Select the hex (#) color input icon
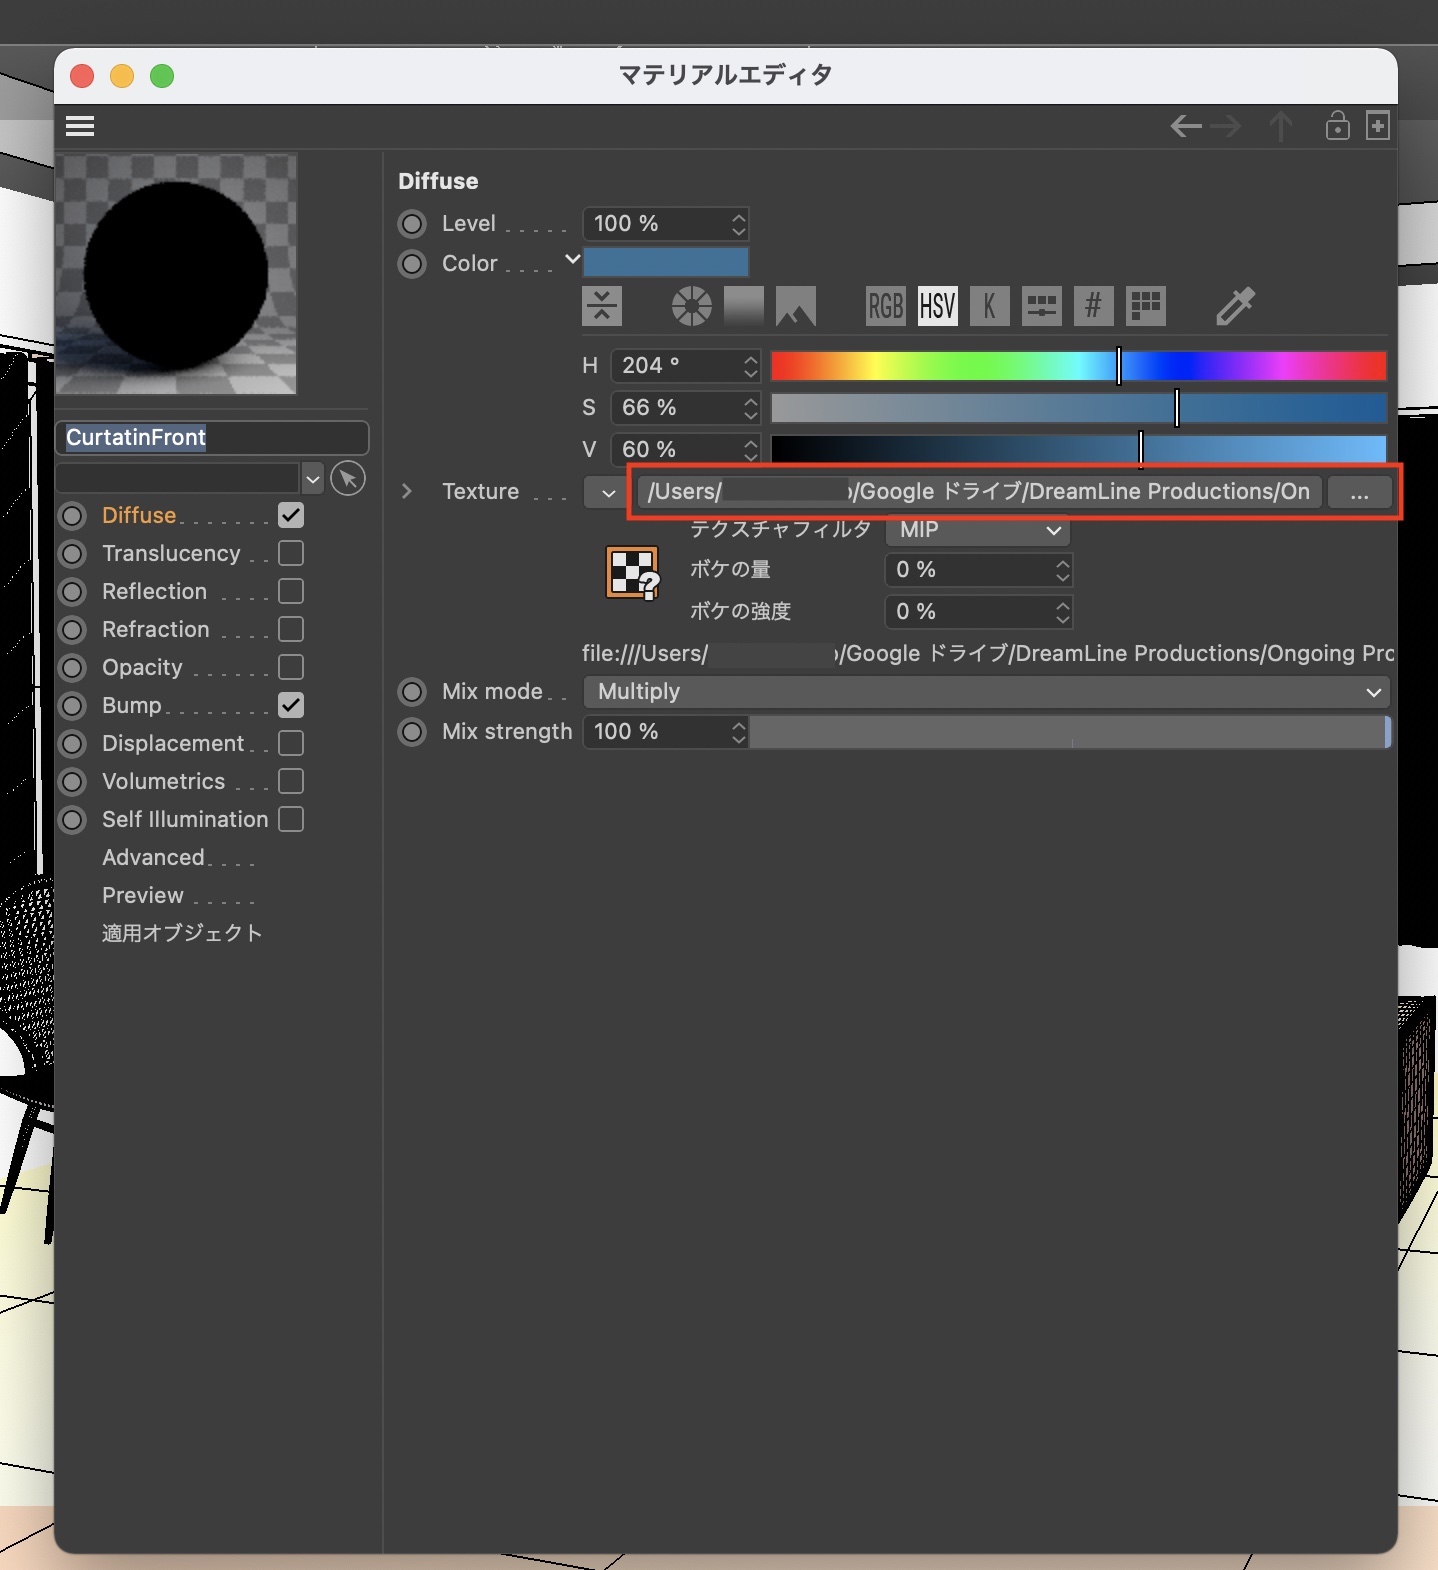The height and width of the screenshot is (1570, 1438). coord(1093,306)
